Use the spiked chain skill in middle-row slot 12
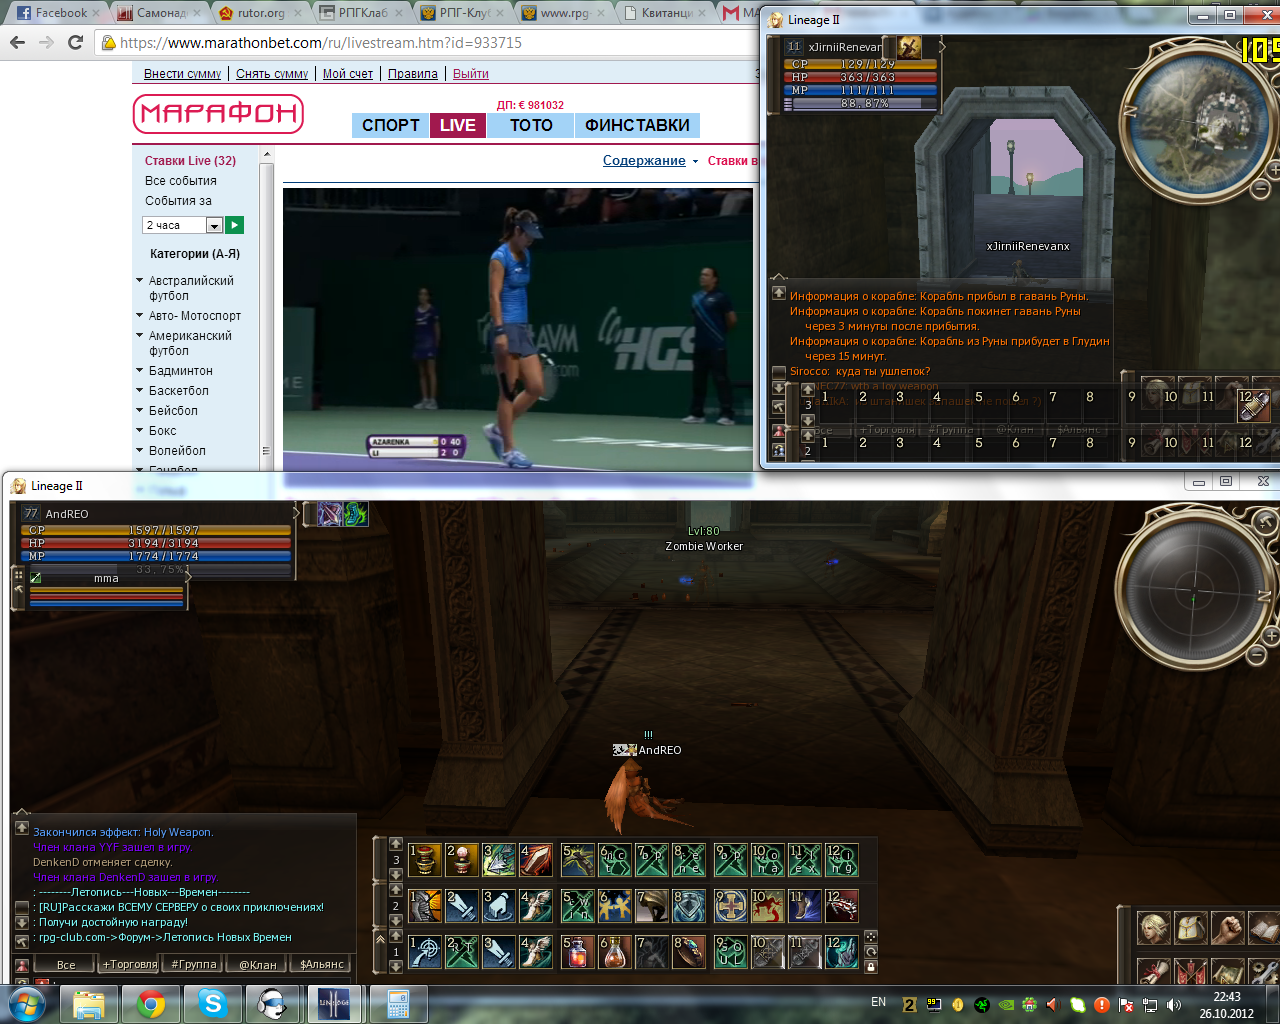1280x1024 pixels. (841, 906)
